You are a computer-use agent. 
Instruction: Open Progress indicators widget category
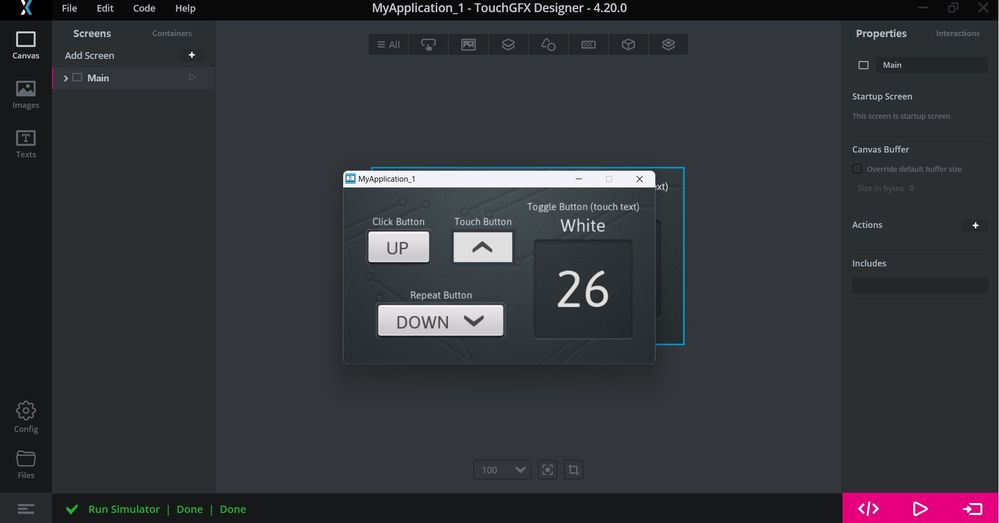tap(588, 45)
